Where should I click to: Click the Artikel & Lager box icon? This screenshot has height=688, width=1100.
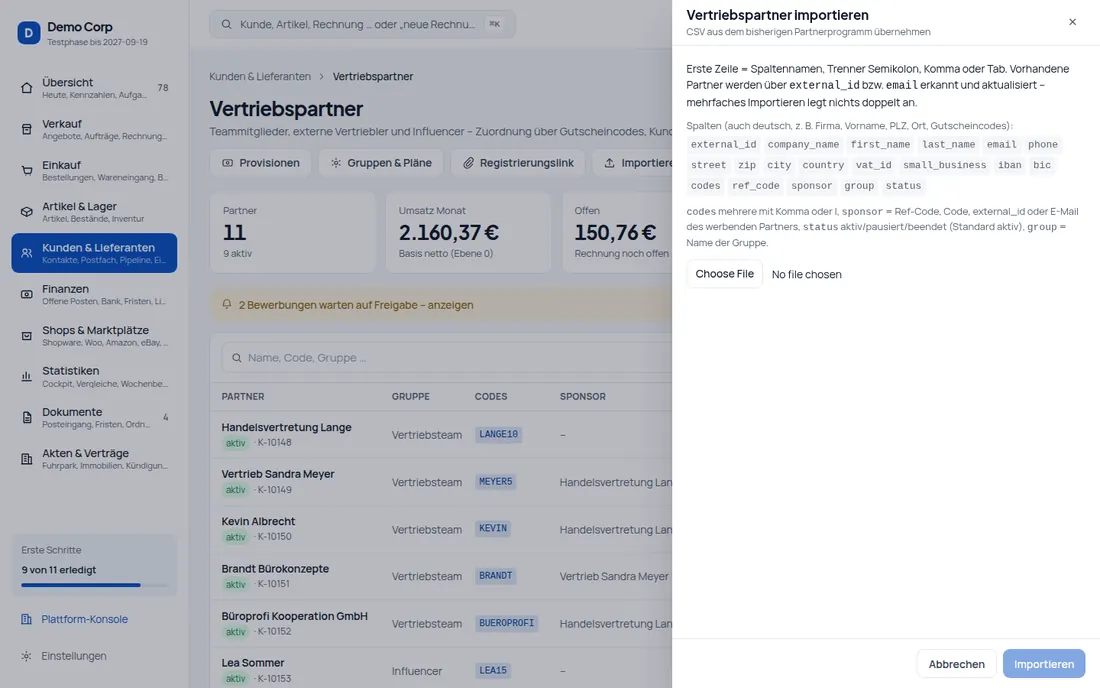point(27,212)
